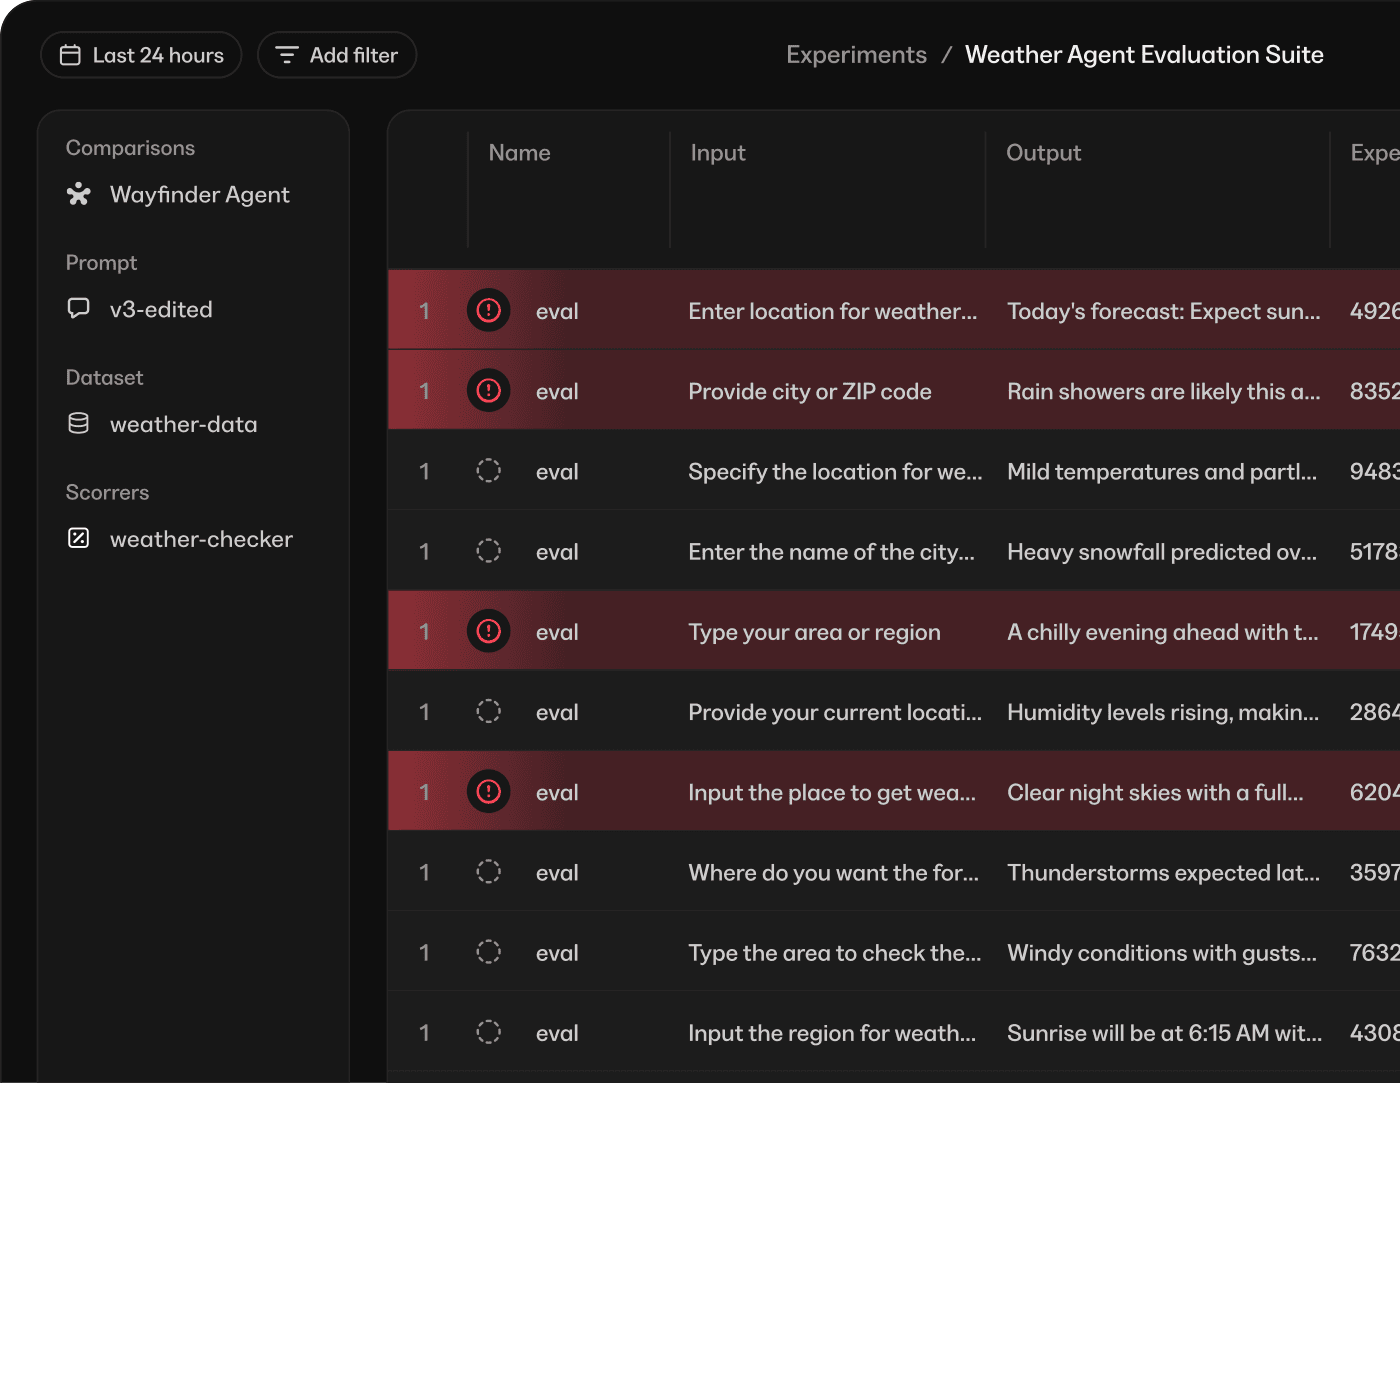Click dashed circle on Type the area to check row
This screenshot has width=1400, height=1400.
489,952
